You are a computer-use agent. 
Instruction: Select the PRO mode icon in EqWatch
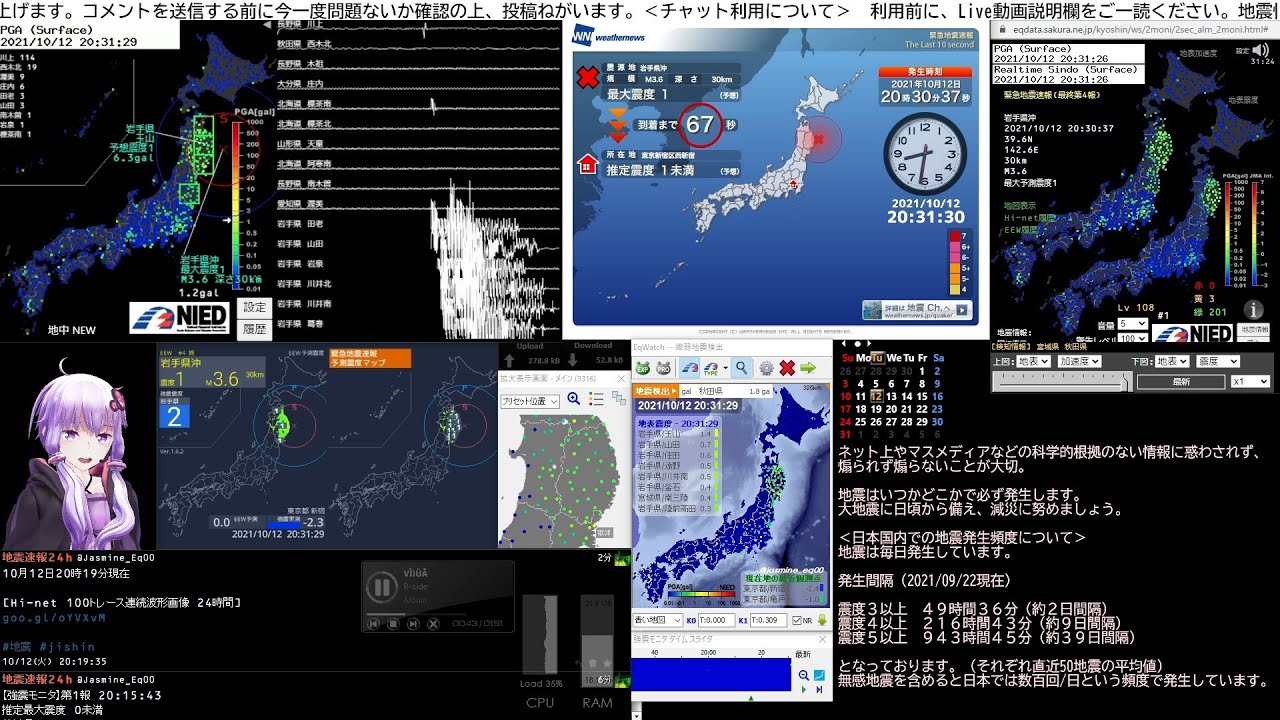(665, 367)
